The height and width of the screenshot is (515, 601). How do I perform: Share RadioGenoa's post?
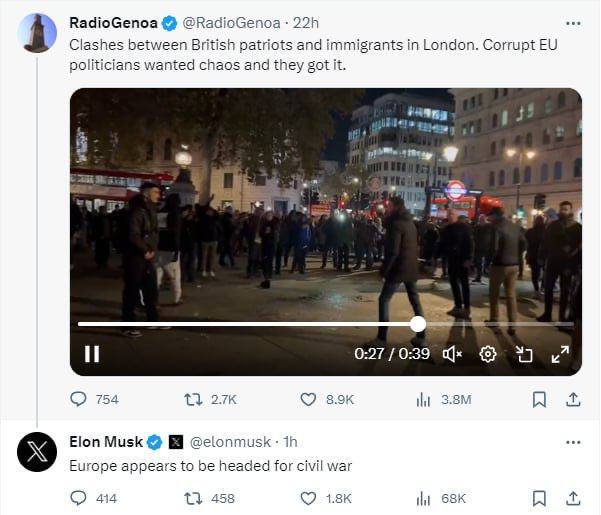coord(573,399)
